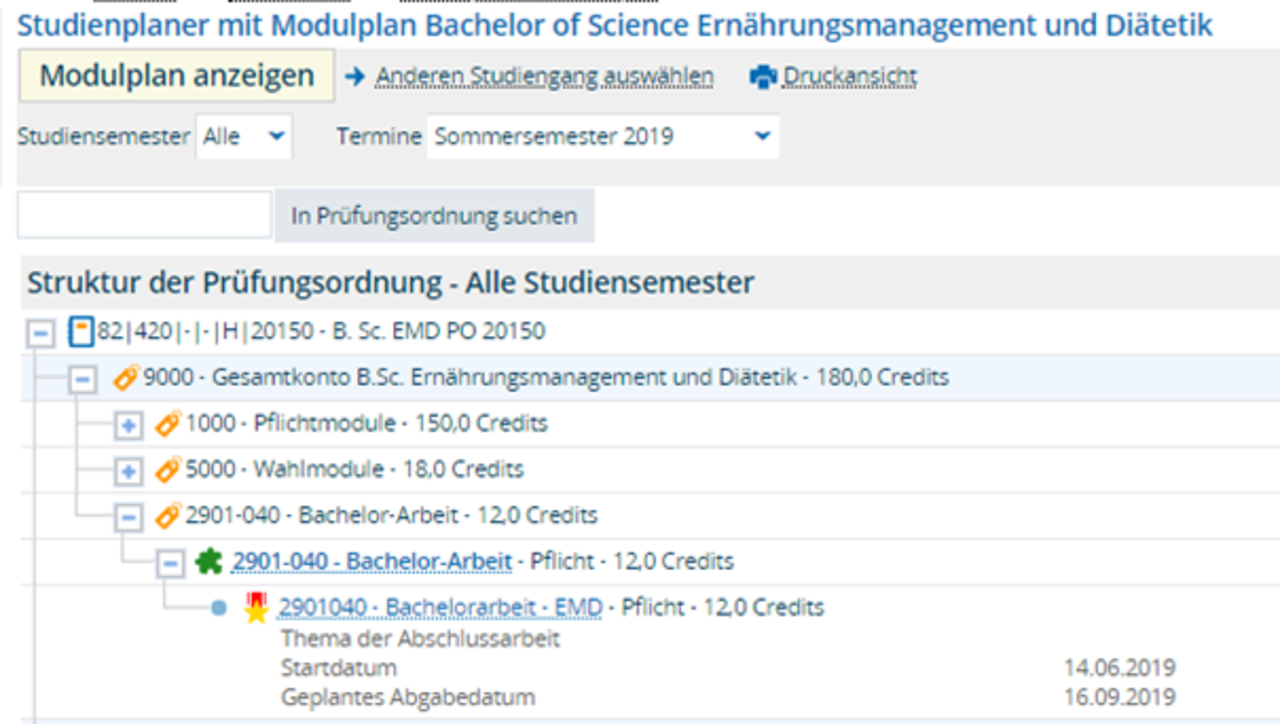Click the Prüfungsordnung search input field
Screen dimensions: 1280x724
click(145, 215)
